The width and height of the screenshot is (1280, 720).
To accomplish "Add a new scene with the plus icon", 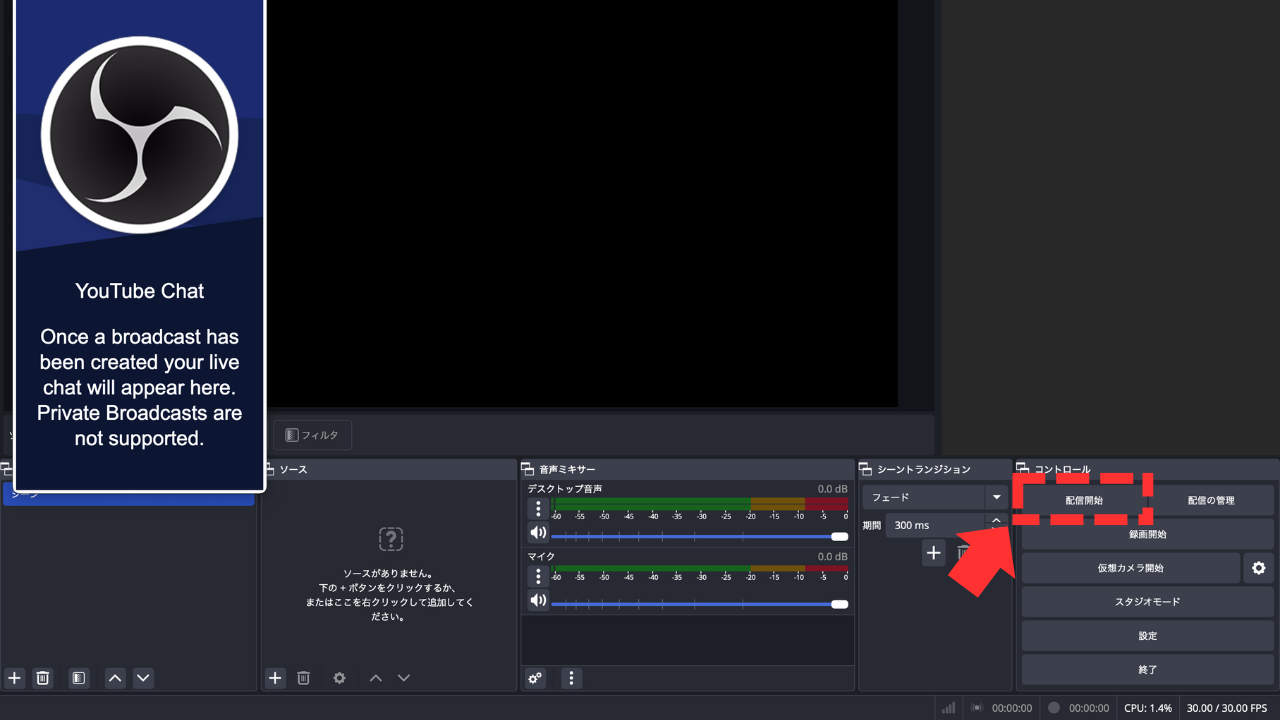I will tap(14, 678).
